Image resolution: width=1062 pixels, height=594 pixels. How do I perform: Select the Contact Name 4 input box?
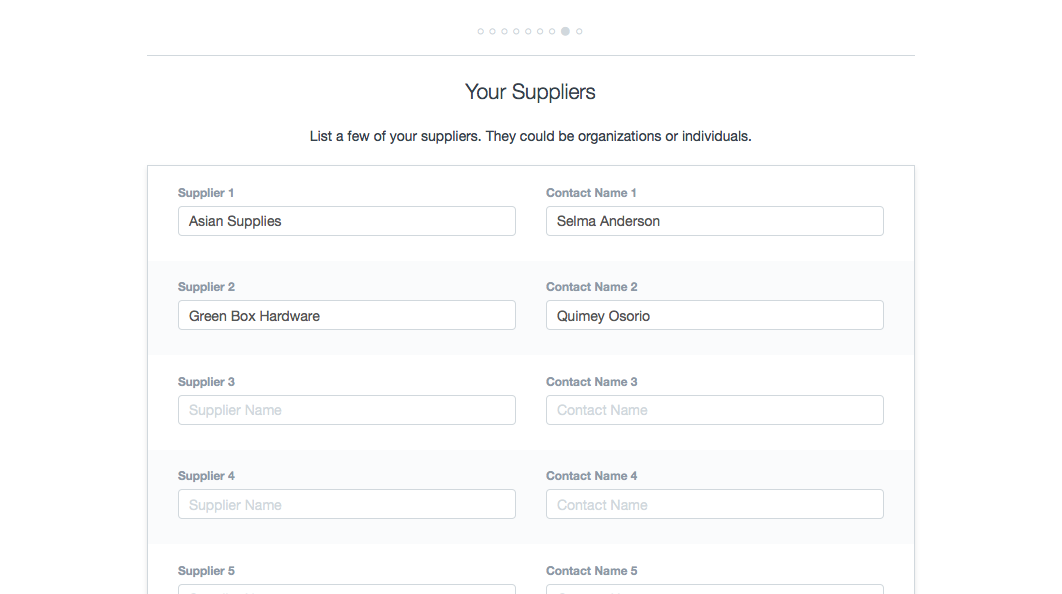(714, 505)
